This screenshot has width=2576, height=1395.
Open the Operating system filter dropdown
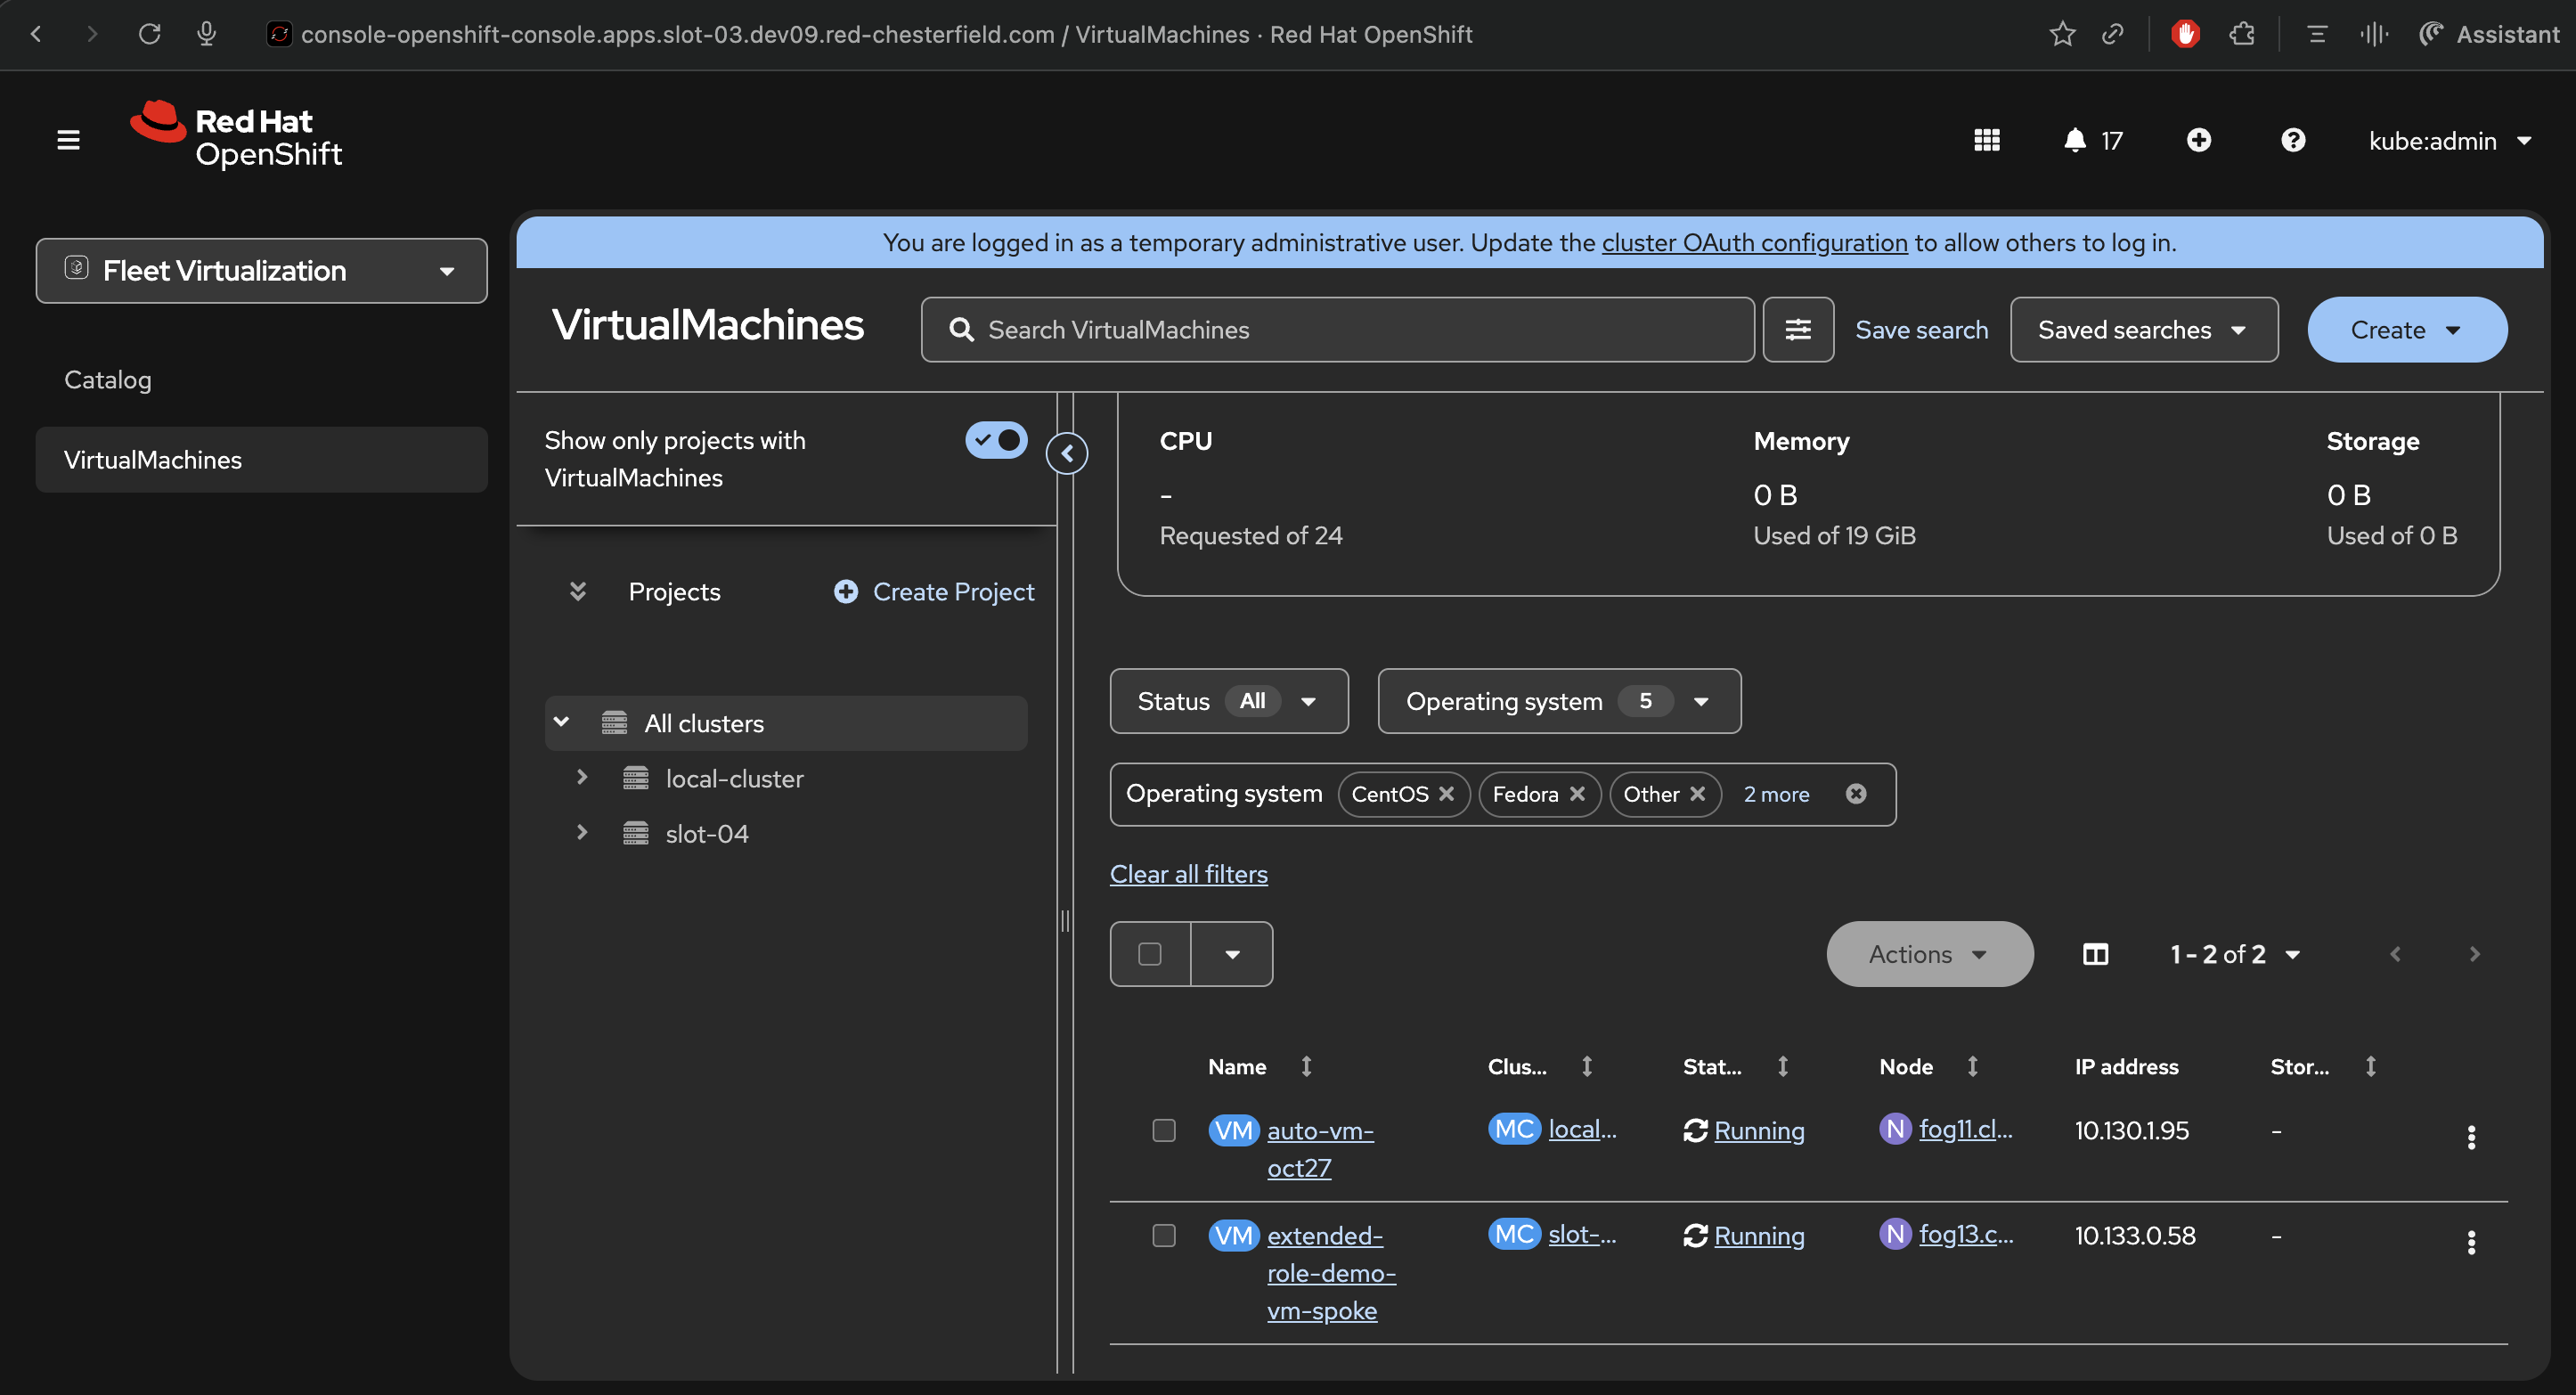[1558, 701]
